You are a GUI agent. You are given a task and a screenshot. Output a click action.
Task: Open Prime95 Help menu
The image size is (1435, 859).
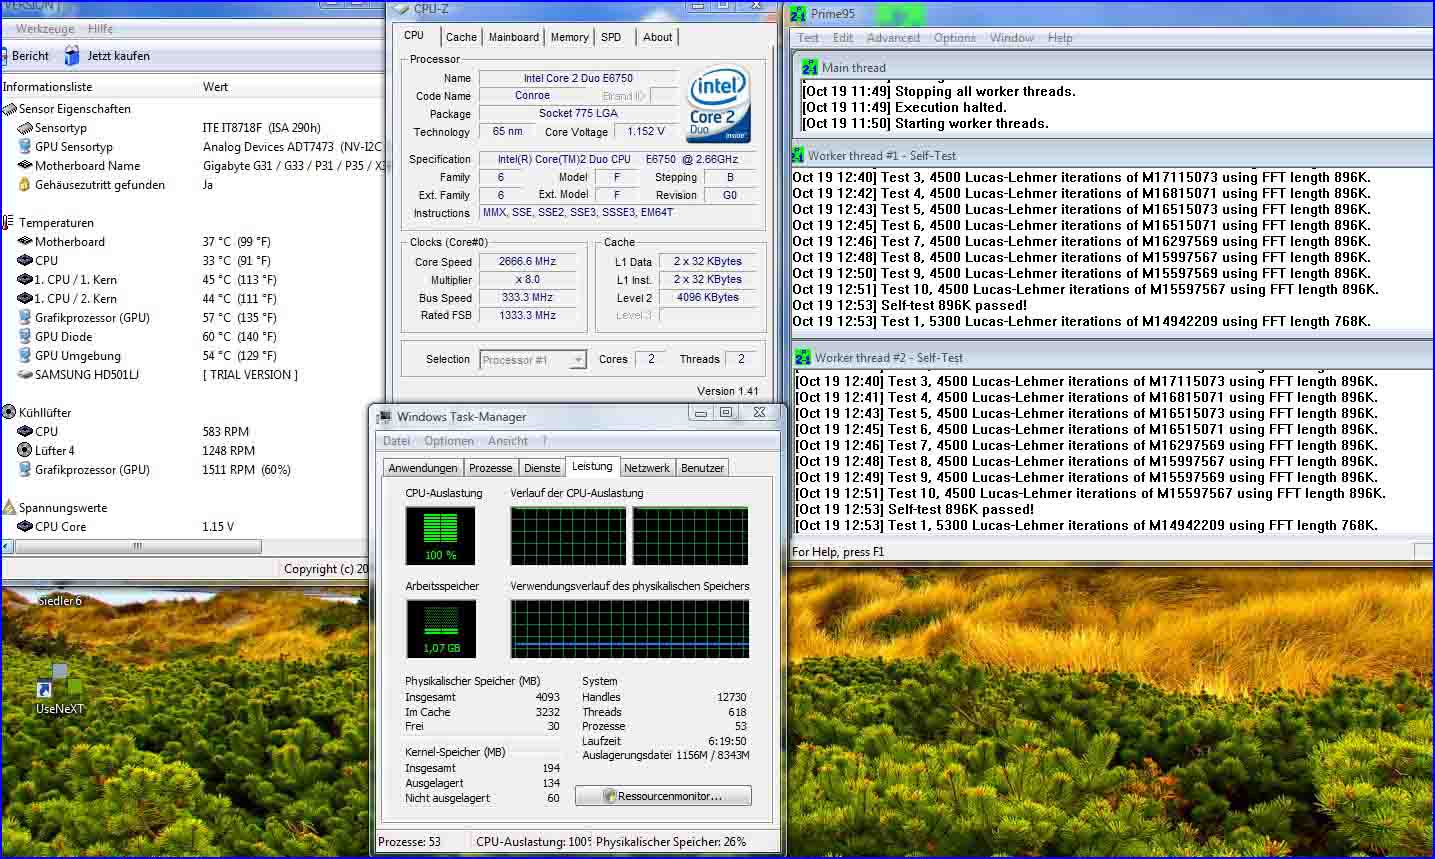[x=1060, y=38]
